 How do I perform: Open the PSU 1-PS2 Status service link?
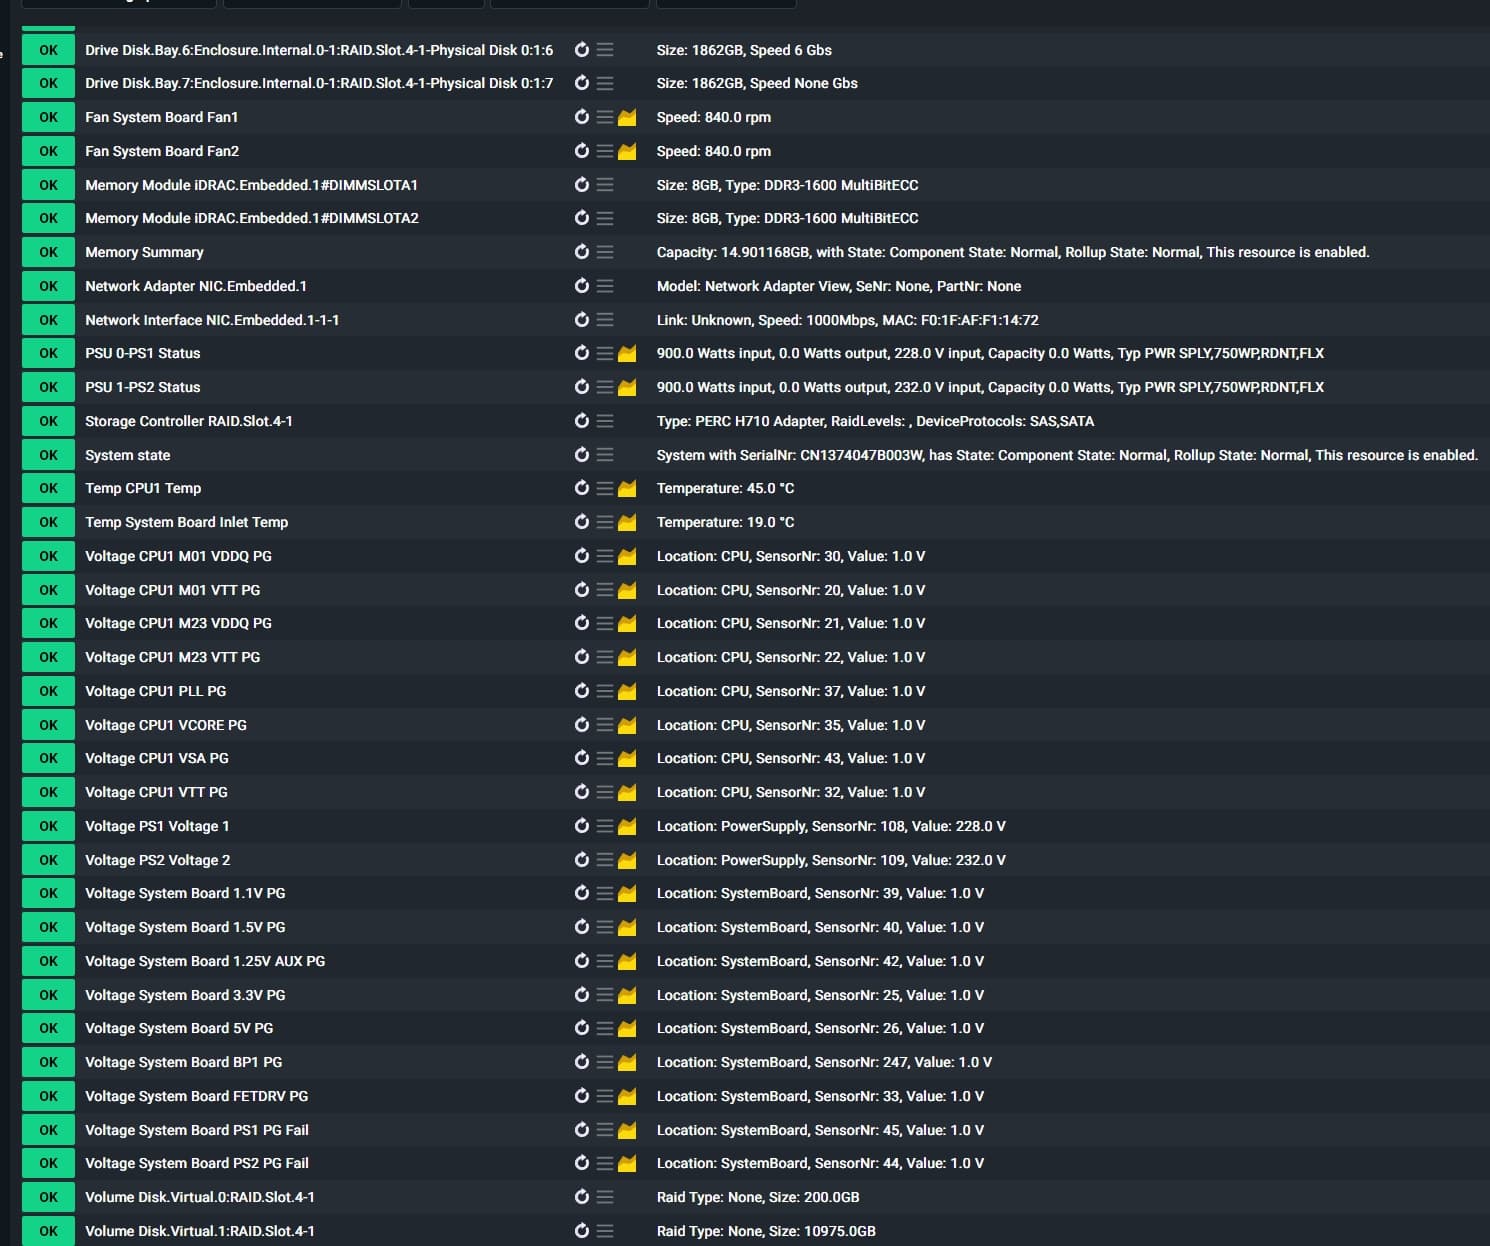142,387
